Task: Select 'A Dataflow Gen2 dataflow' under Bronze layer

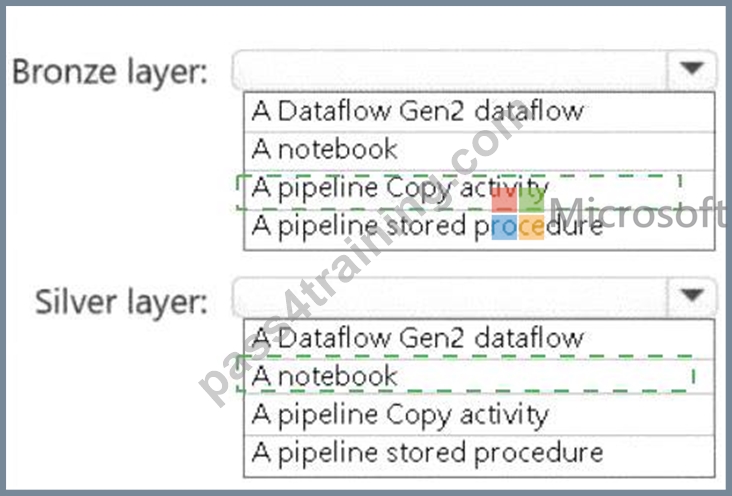Action: tap(479, 112)
